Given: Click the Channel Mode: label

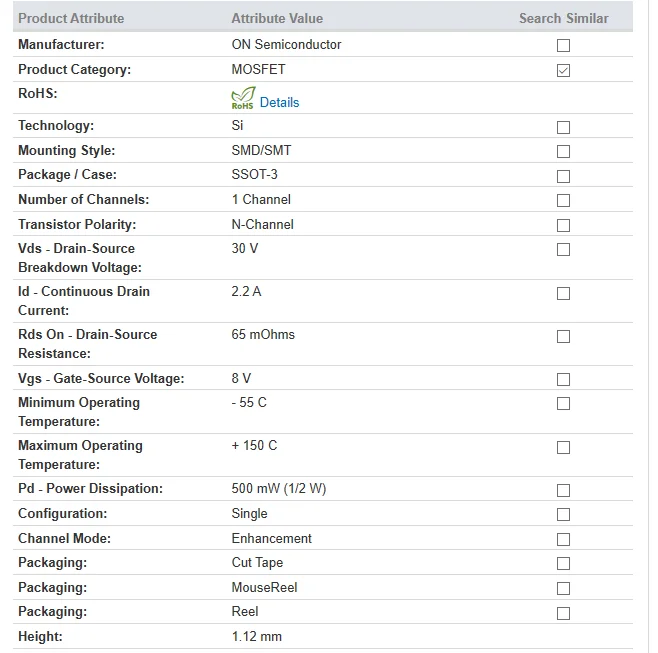Looking at the screenshot, I should [x=65, y=538].
